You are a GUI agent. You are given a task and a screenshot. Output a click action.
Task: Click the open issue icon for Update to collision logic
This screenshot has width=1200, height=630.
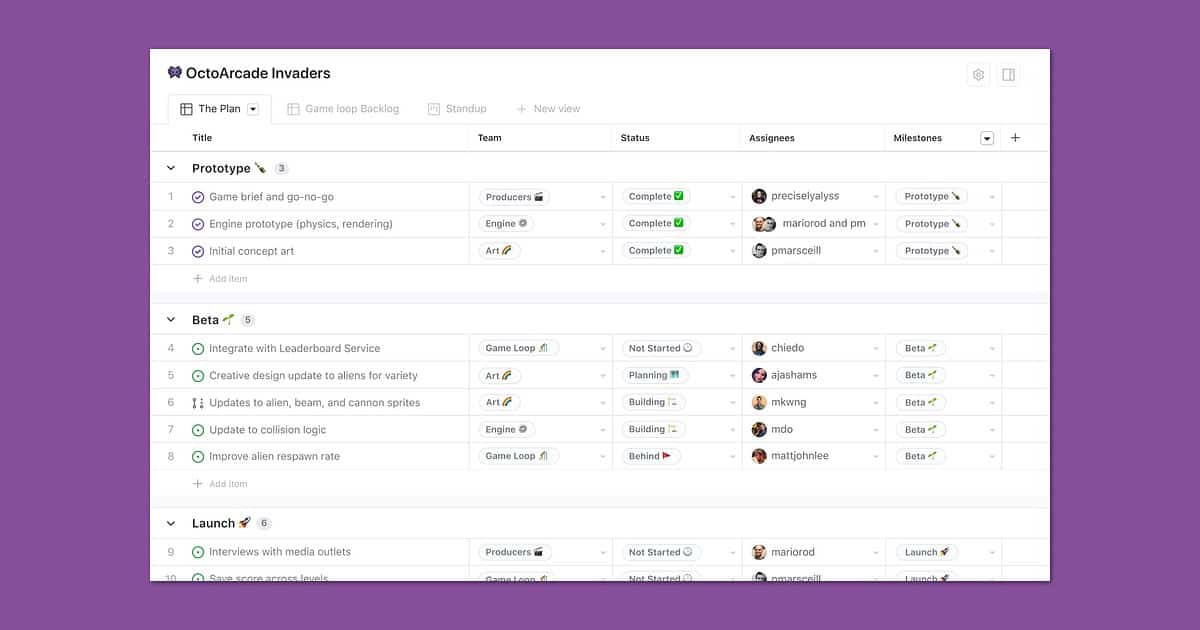pos(198,430)
